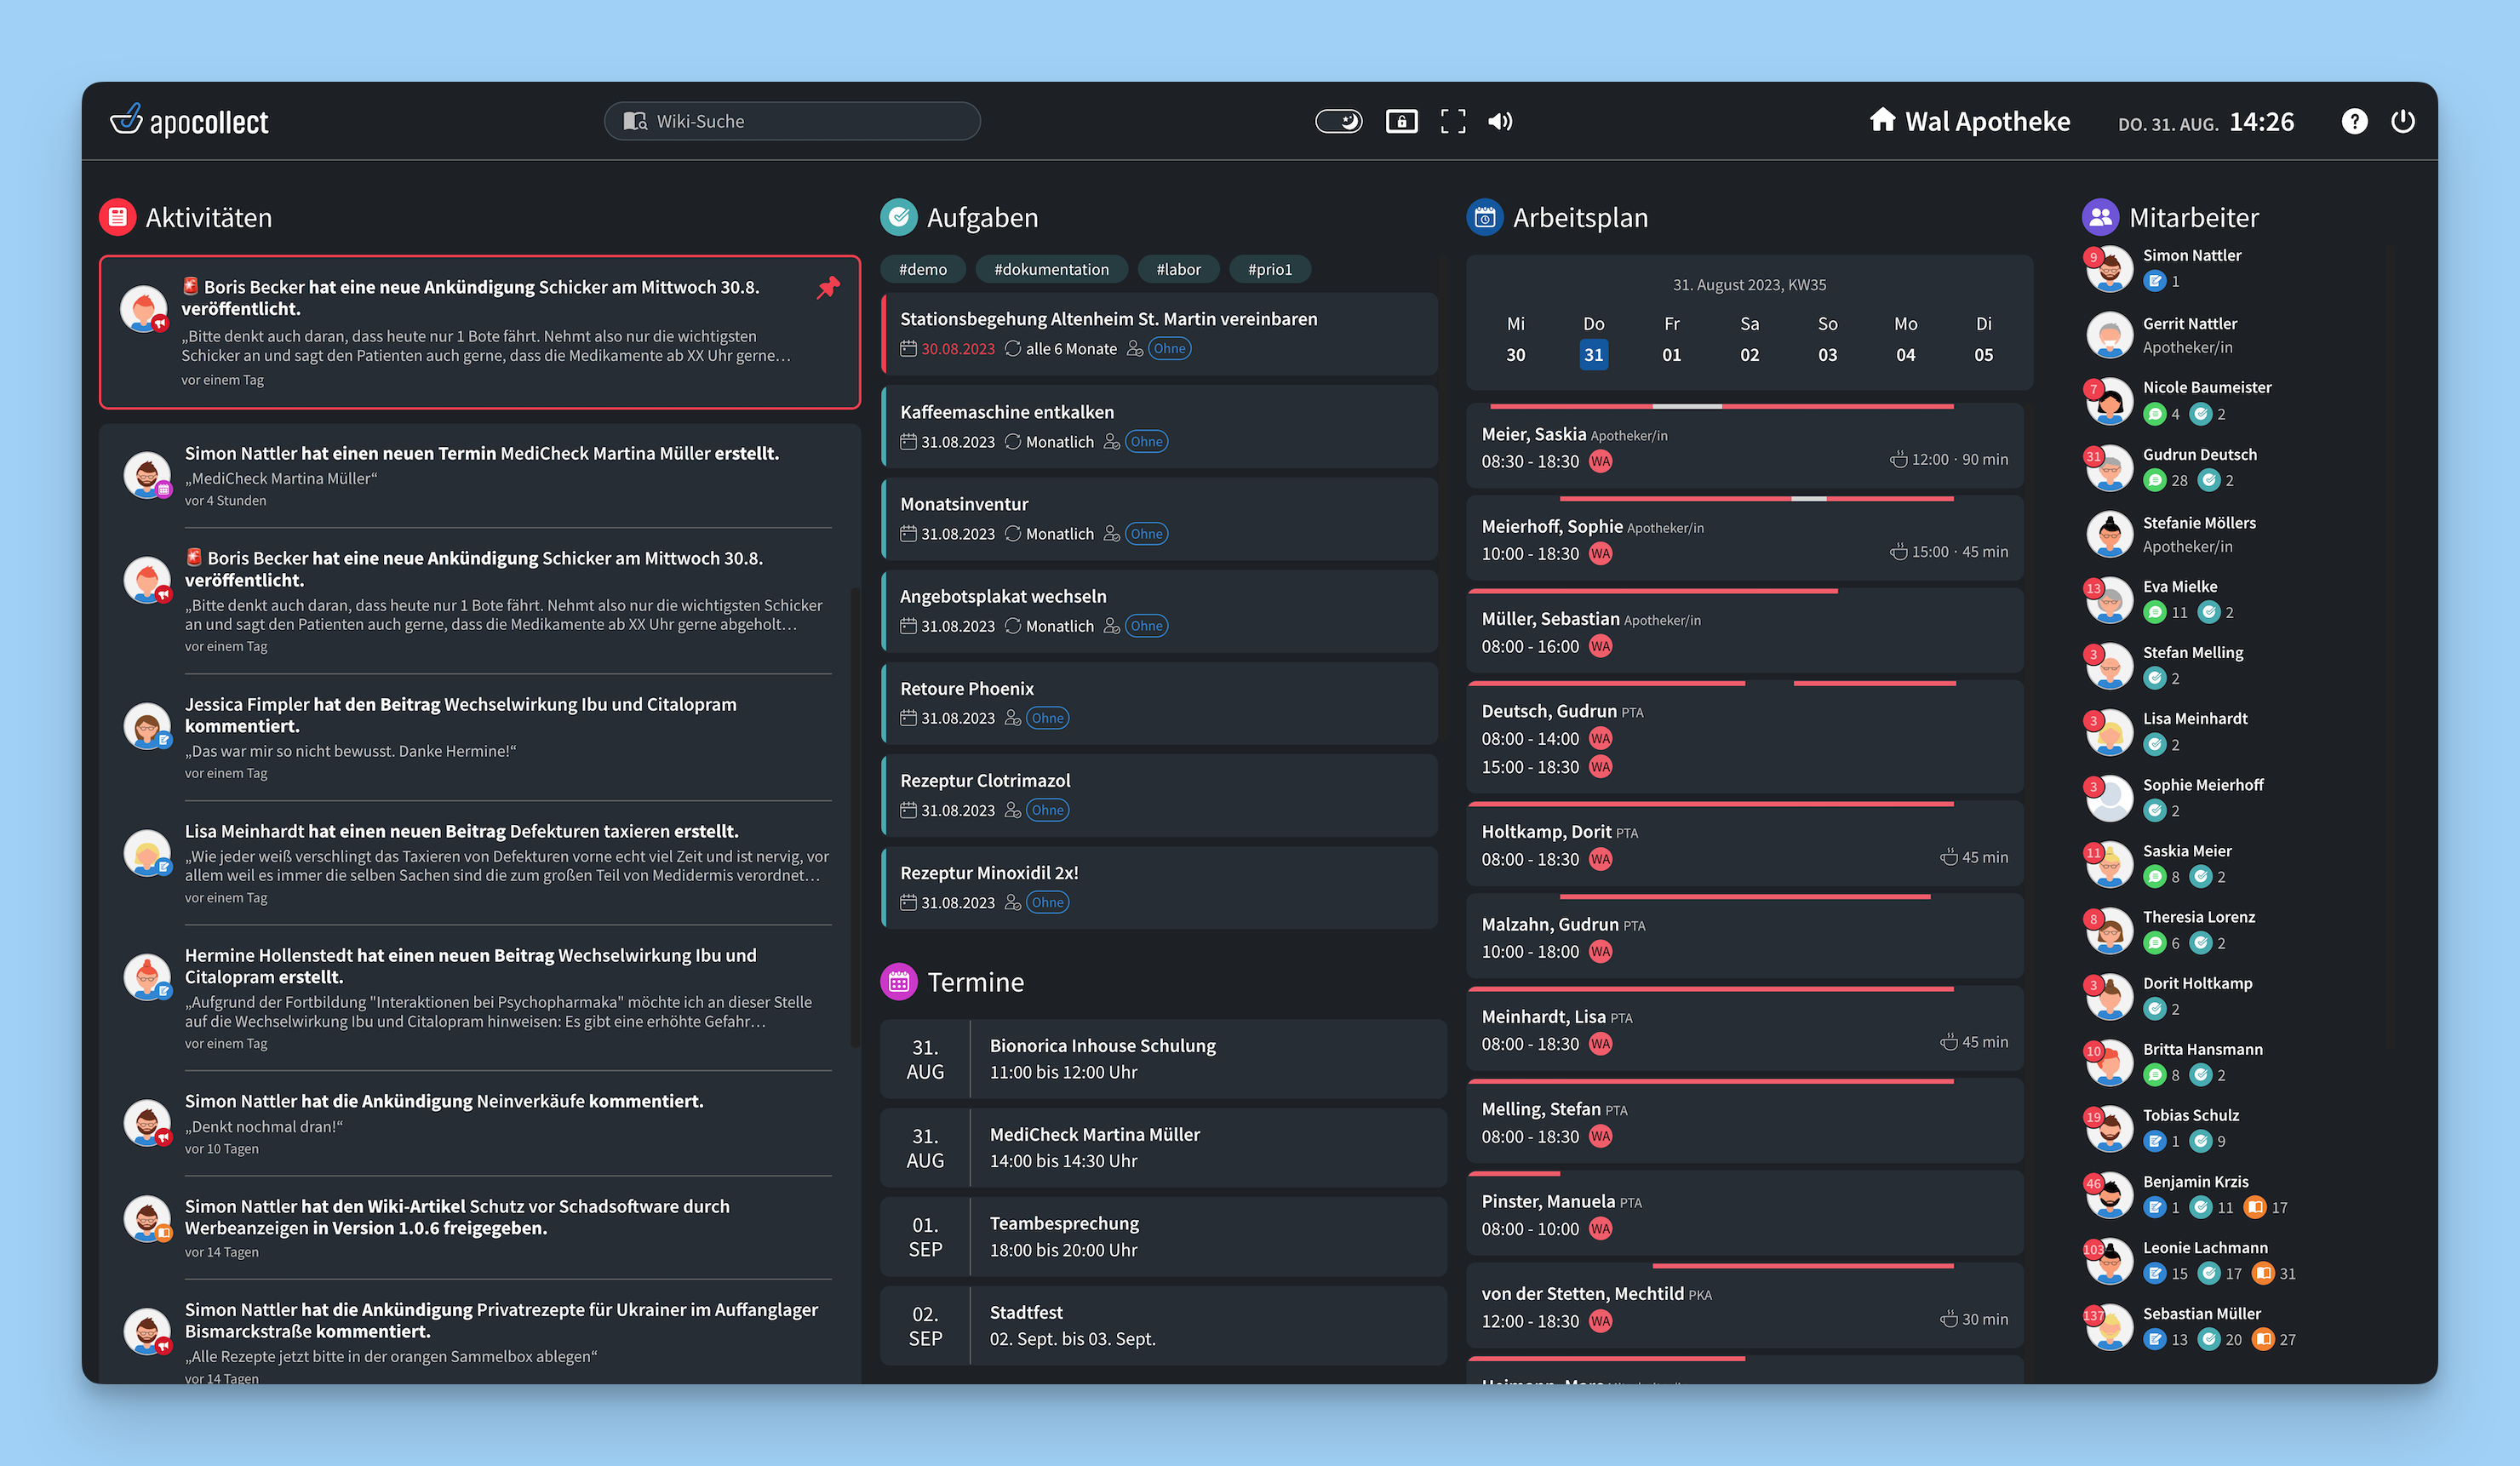Open the help question mark icon
Image resolution: width=2520 pixels, height=1466 pixels.
[2354, 121]
